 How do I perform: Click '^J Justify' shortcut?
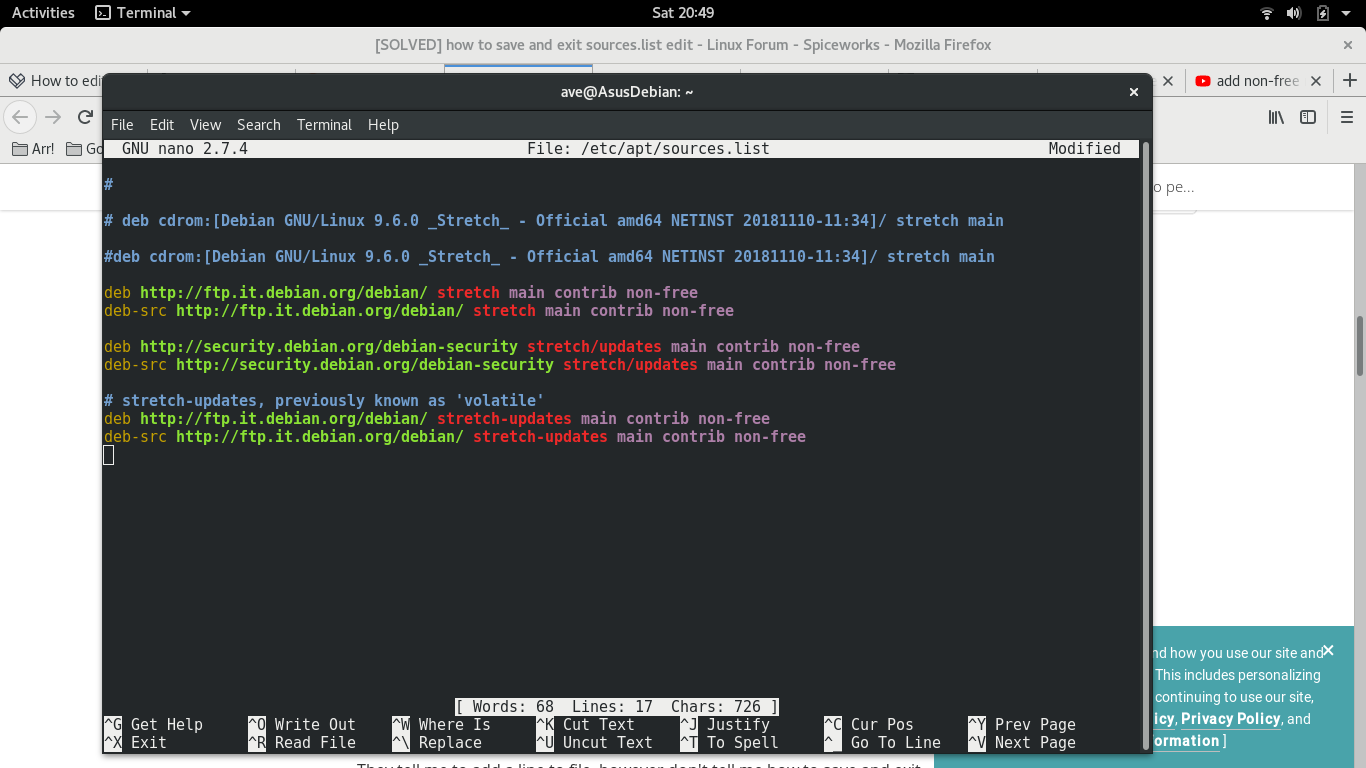725,724
